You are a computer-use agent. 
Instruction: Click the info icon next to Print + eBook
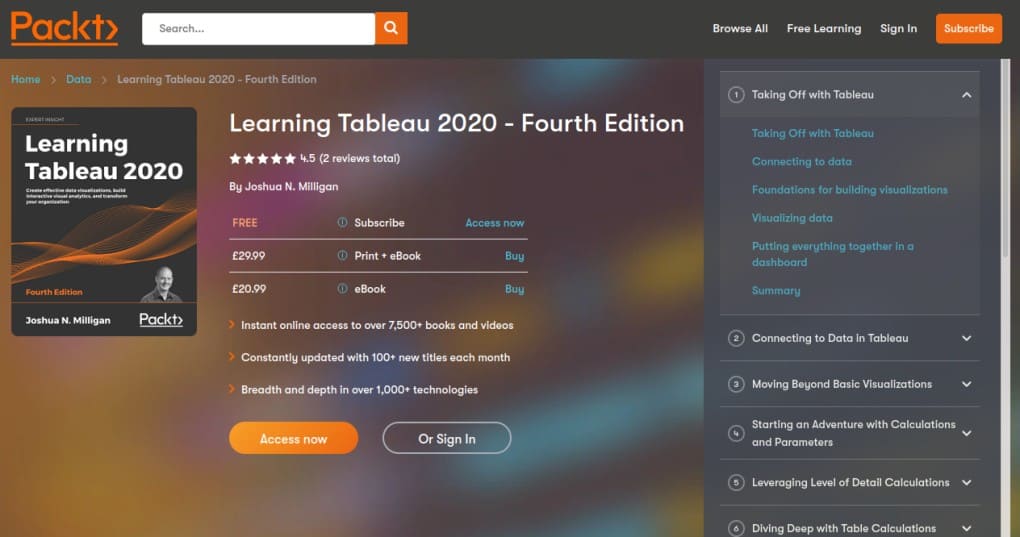[342, 255]
